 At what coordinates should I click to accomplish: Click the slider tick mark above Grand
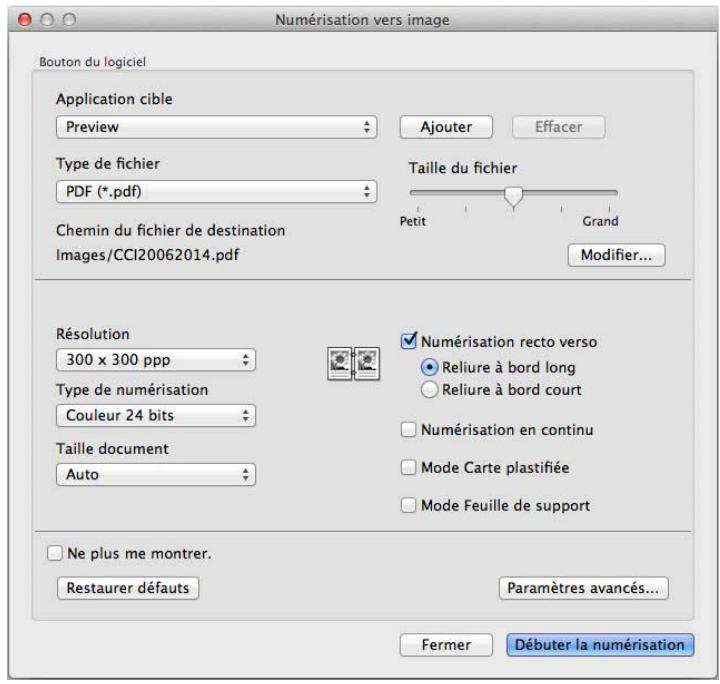[x=609, y=209]
